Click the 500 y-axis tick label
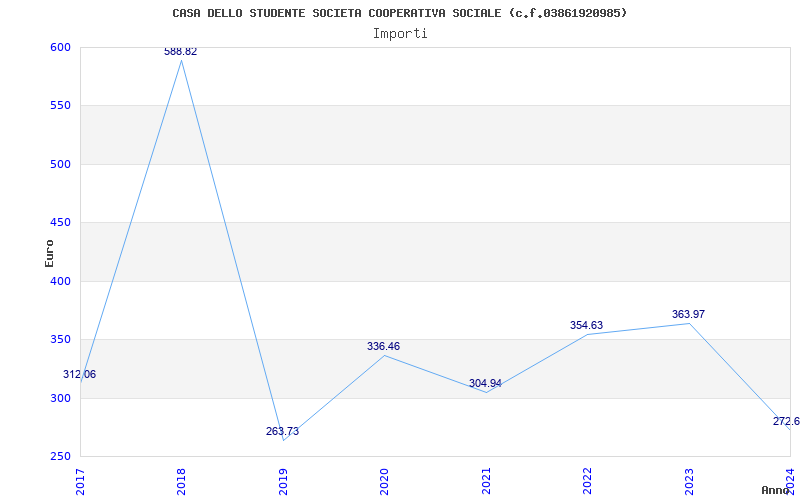 click(x=60, y=164)
